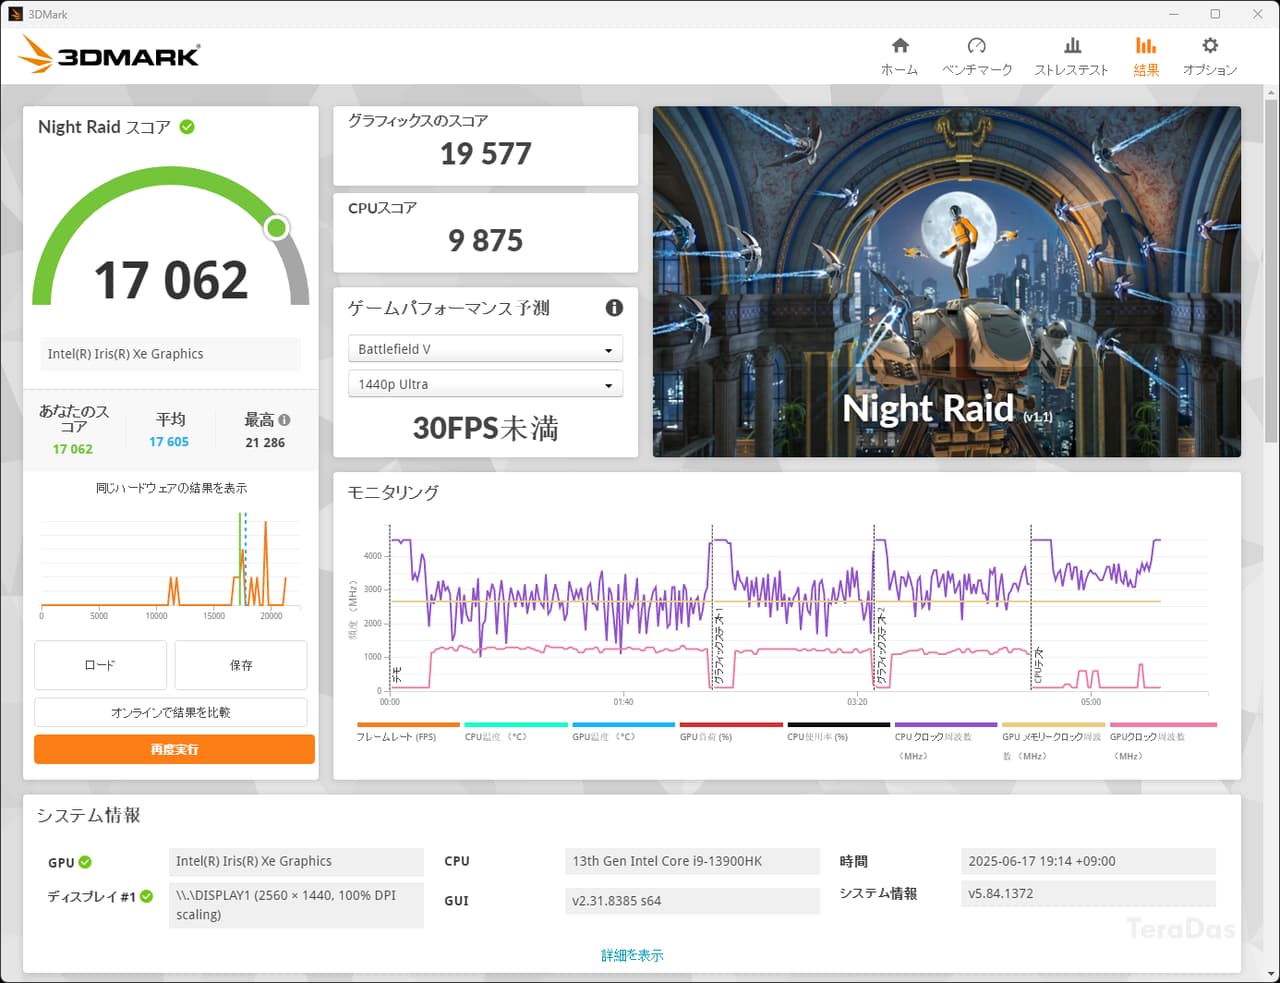The width and height of the screenshot is (1280, 983).
Task: Click the DISPLAY1 2560 × 1440 field
Action: 296,905
